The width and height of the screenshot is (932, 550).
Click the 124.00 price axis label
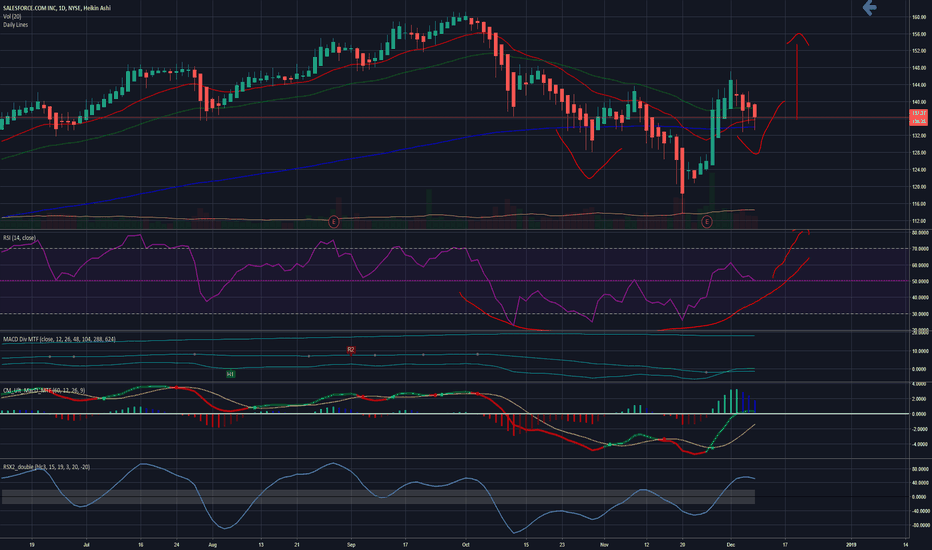(919, 170)
